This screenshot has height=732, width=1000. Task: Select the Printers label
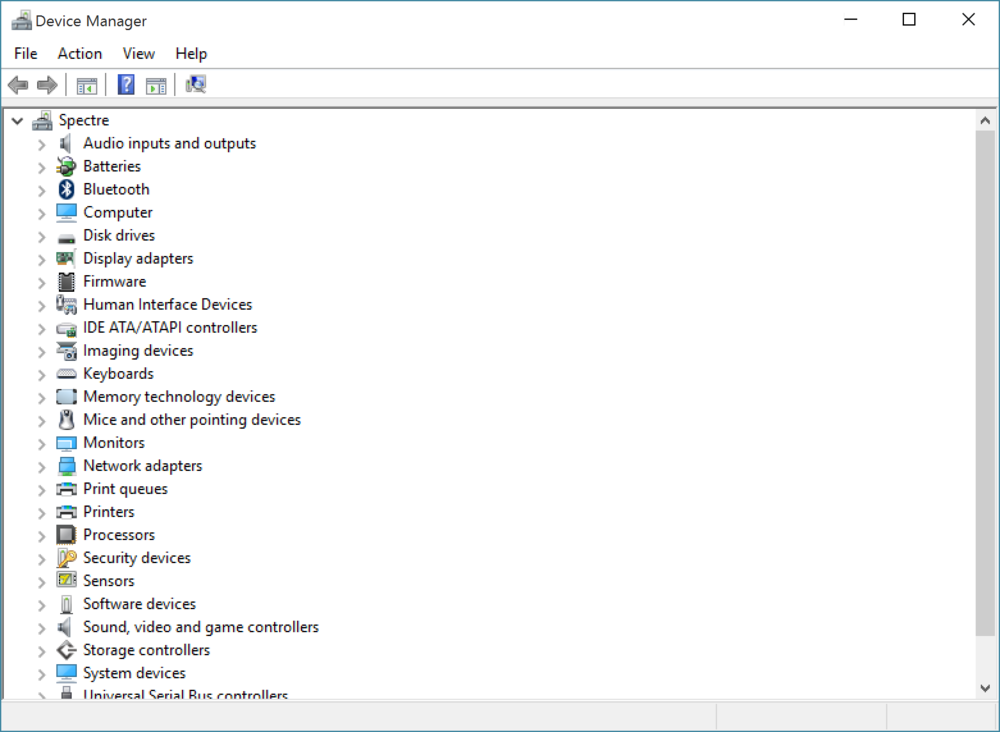(109, 511)
